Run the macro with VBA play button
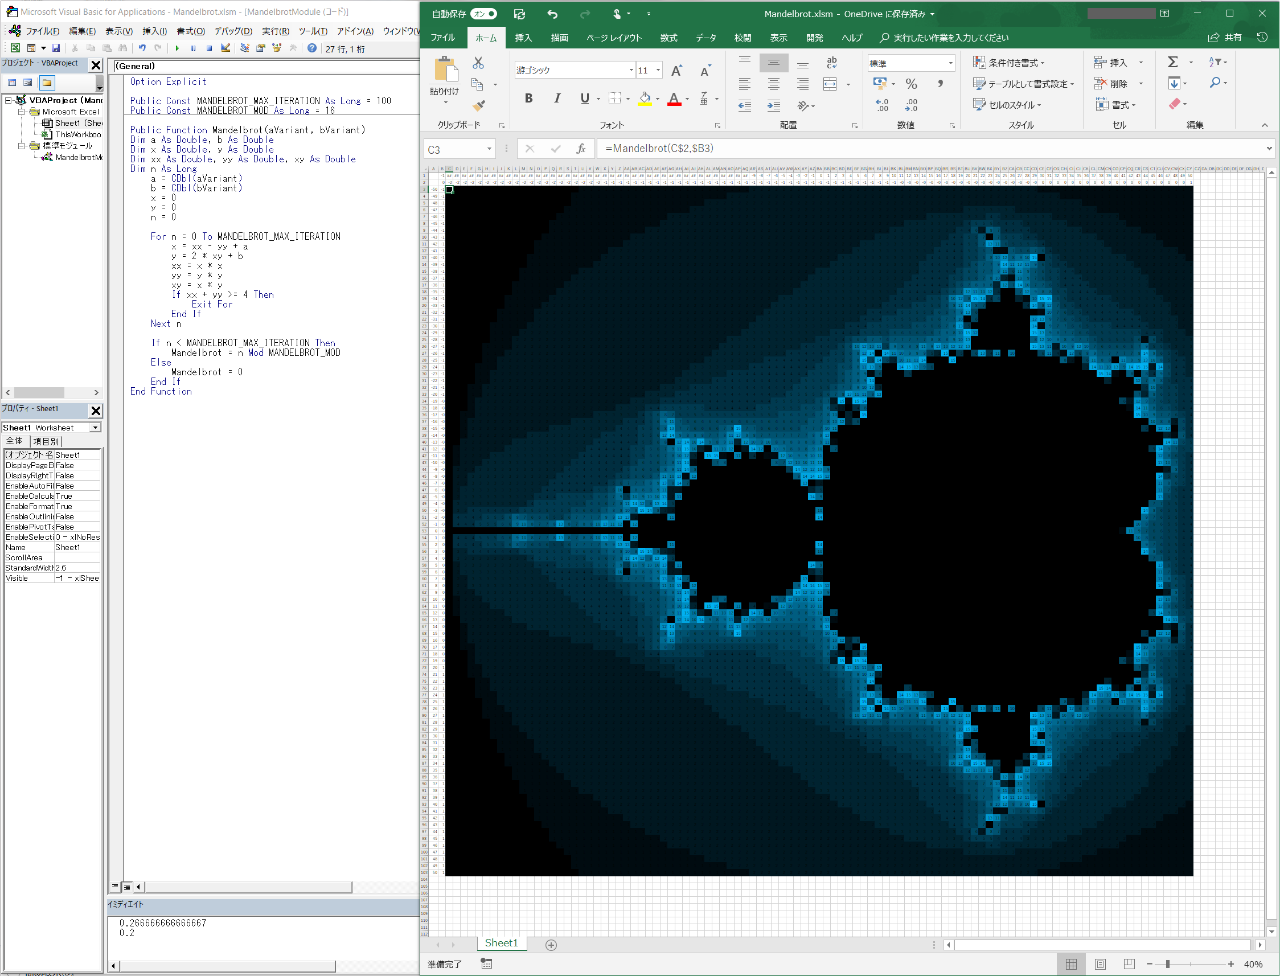This screenshot has height=976, width=1280. [177, 48]
